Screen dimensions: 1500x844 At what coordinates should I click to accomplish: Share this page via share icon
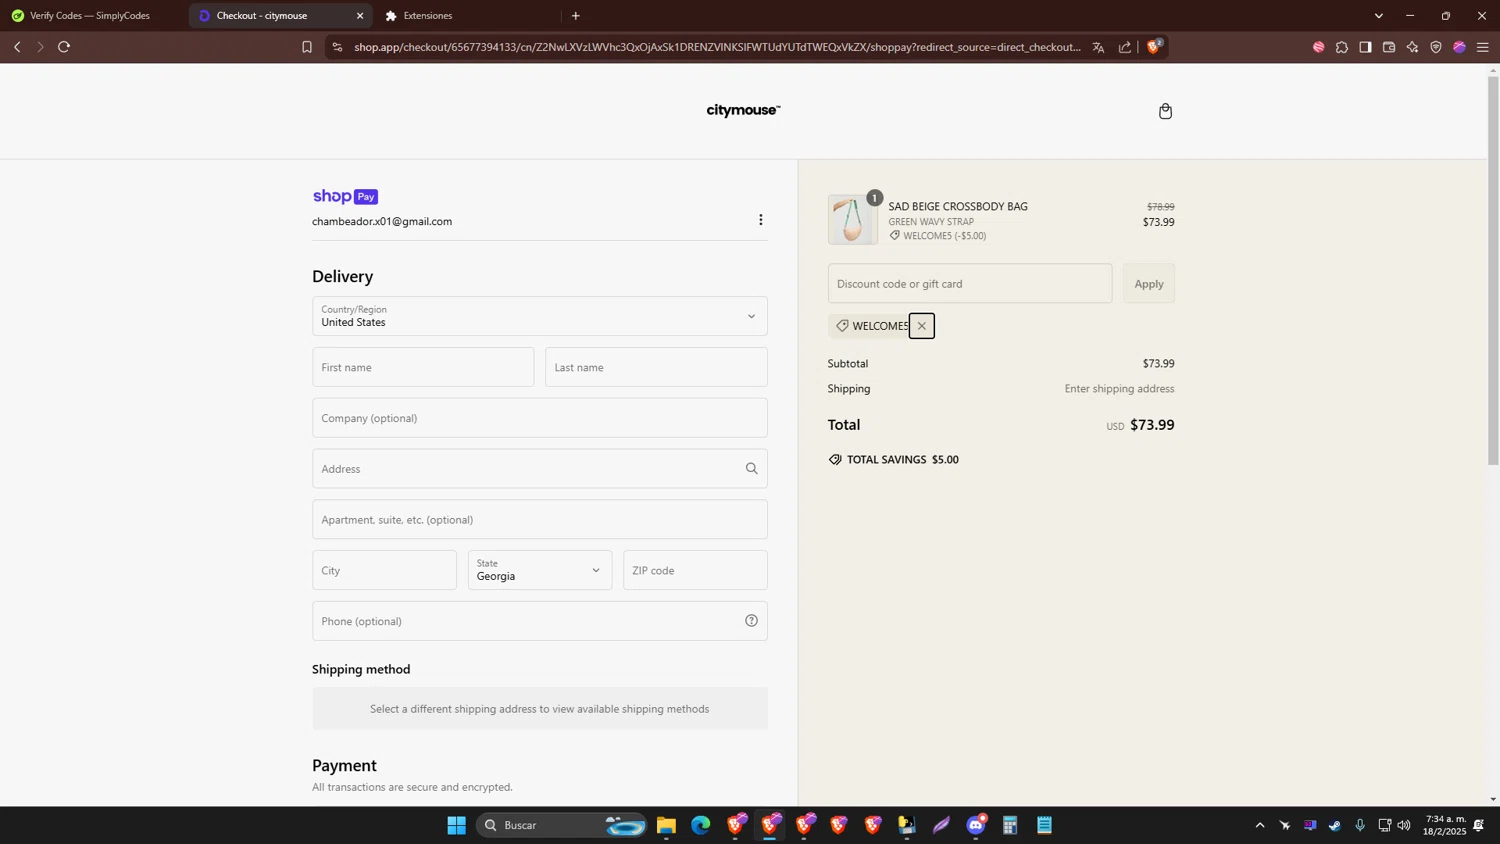pyautogui.click(x=1125, y=47)
